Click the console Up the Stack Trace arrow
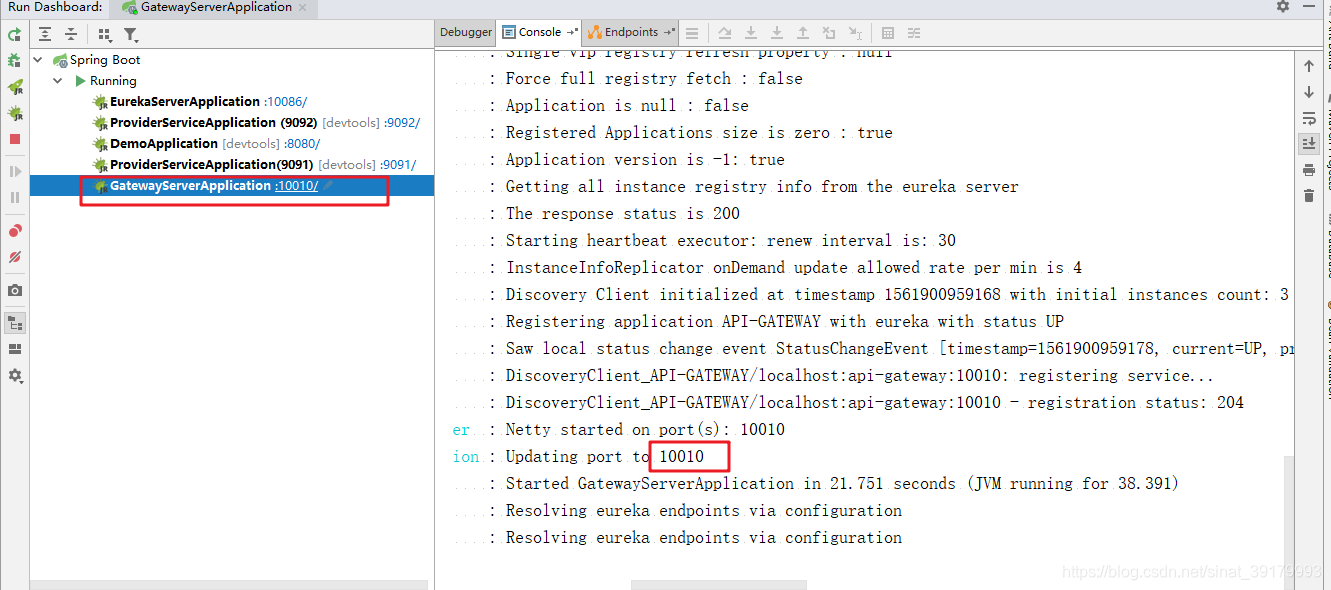The width and height of the screenshot is (1331, 590). pos(1309,66)
